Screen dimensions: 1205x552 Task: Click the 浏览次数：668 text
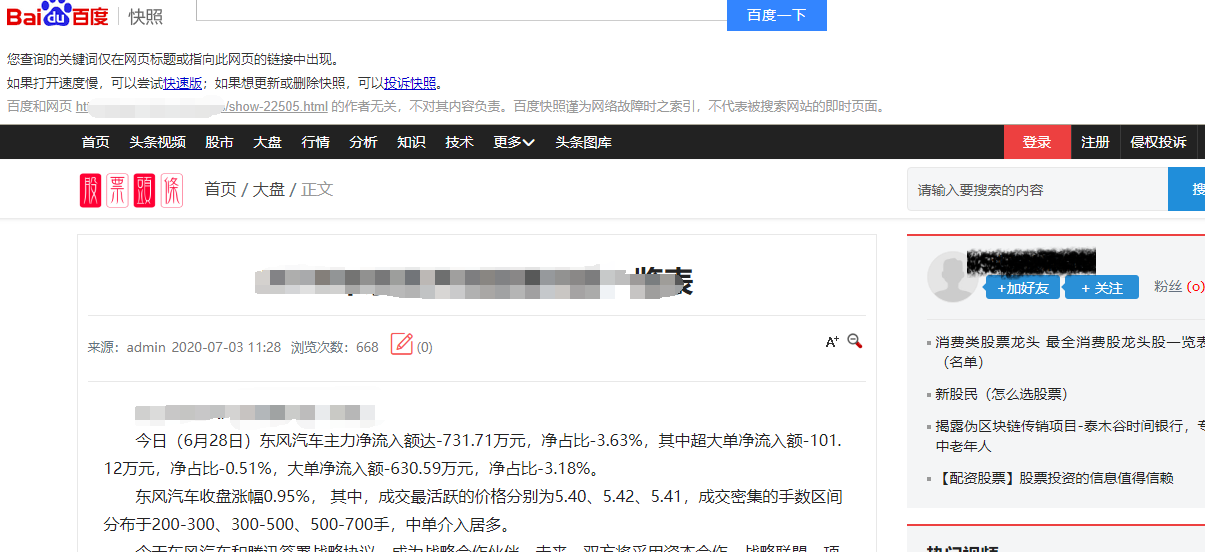[334, 347]
